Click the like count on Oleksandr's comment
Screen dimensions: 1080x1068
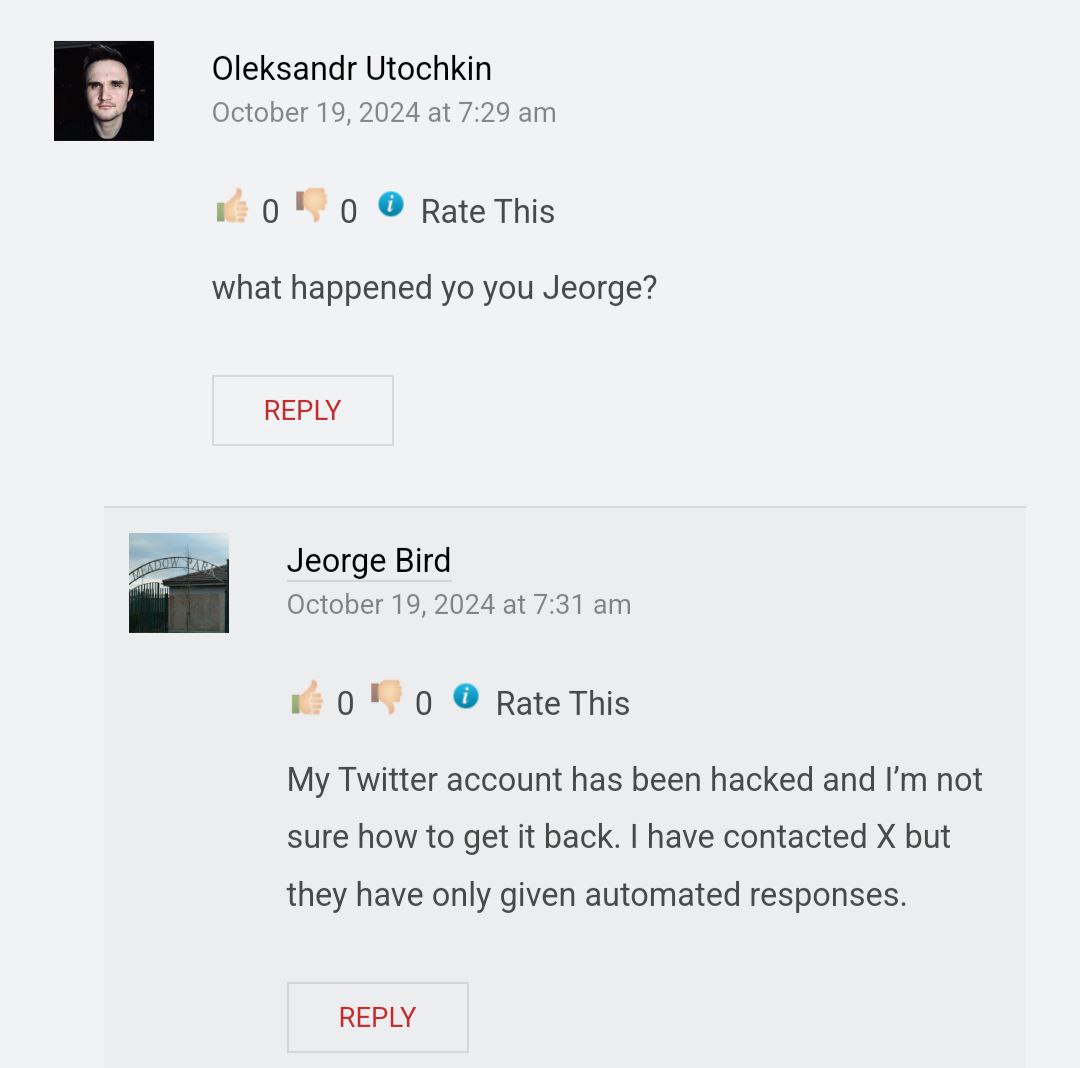(x=270, y=212)
